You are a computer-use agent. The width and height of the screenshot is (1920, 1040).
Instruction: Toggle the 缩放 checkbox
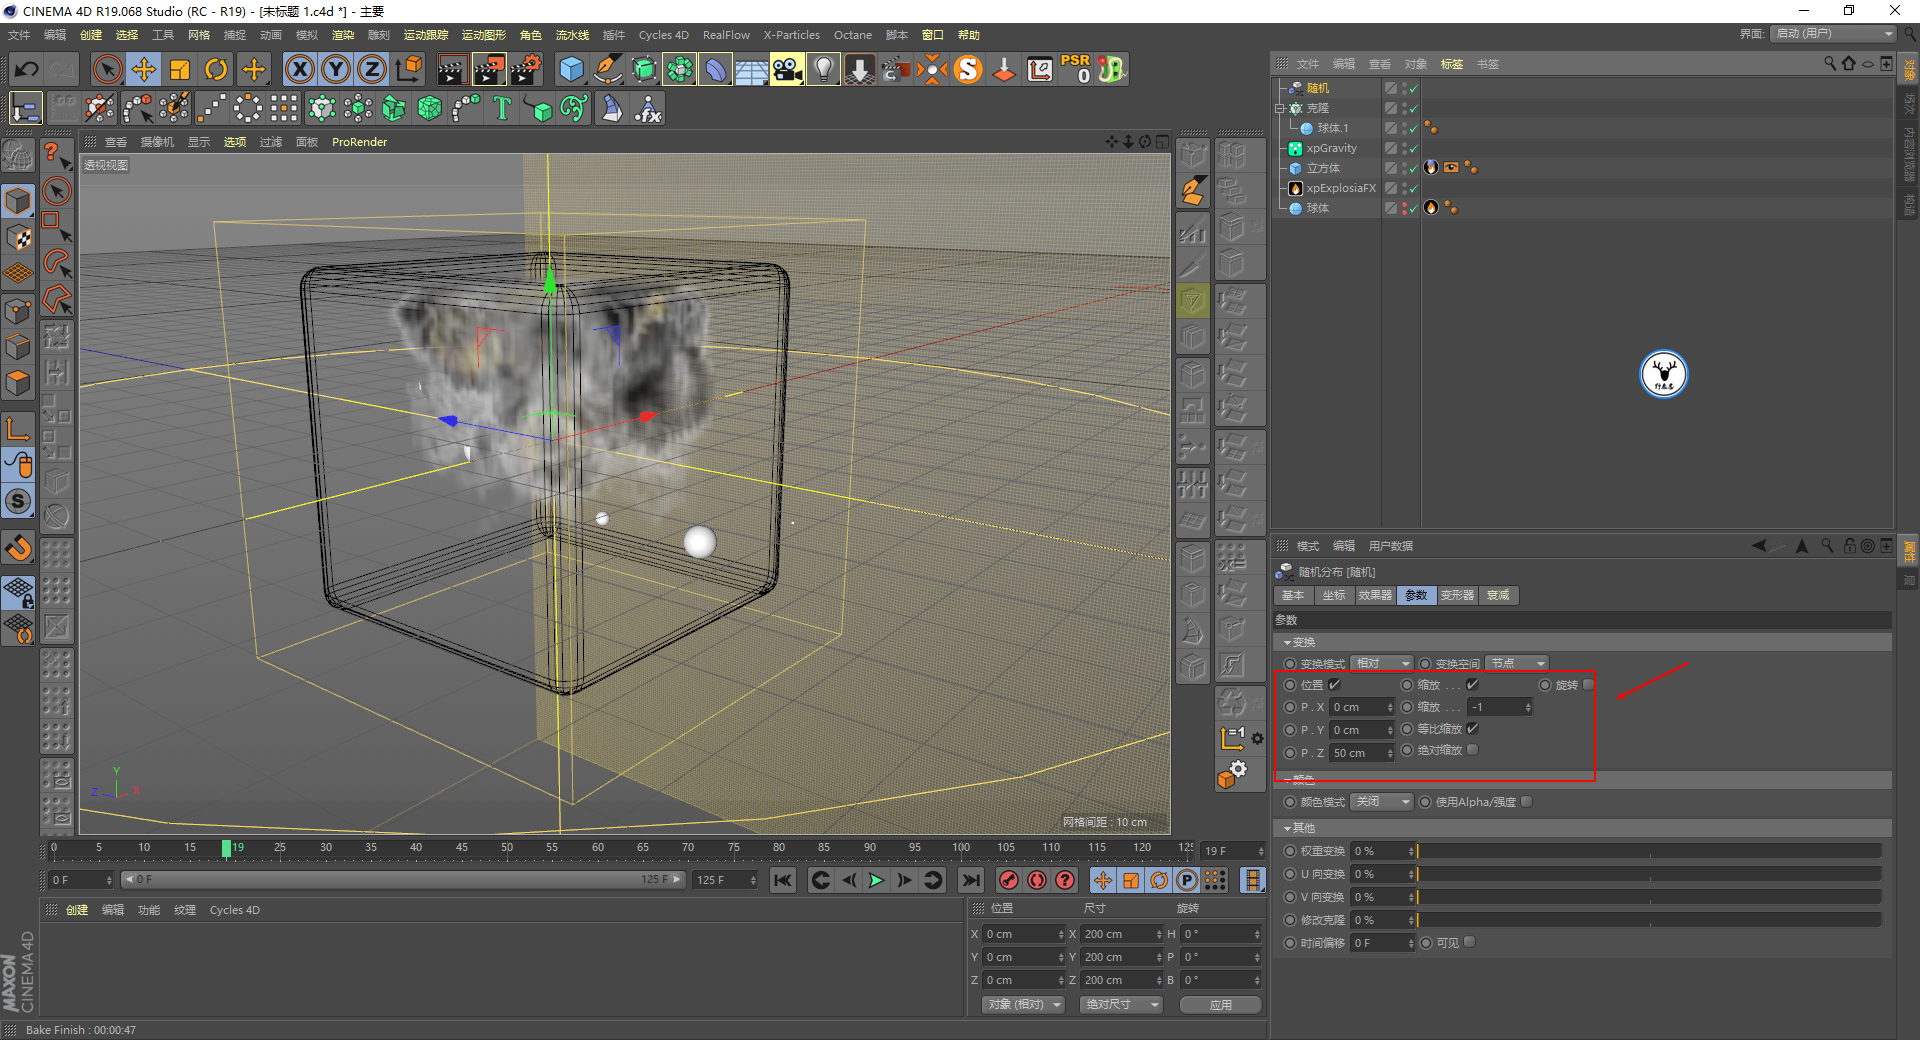1472,685
